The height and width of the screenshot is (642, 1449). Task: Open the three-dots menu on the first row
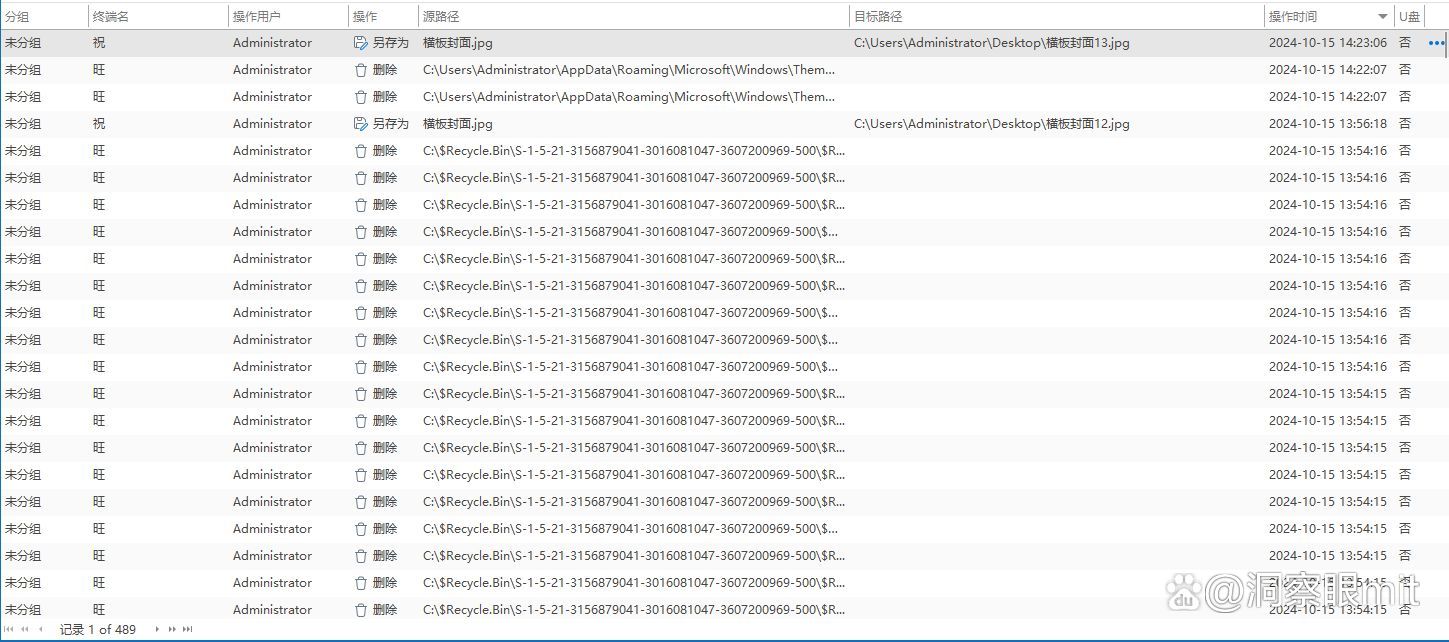click(x=1437, y=43)
